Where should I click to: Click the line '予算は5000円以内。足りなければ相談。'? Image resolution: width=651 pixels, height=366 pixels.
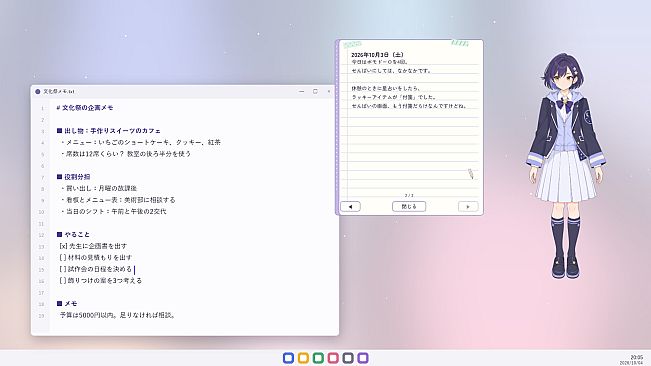pos(117,315)
